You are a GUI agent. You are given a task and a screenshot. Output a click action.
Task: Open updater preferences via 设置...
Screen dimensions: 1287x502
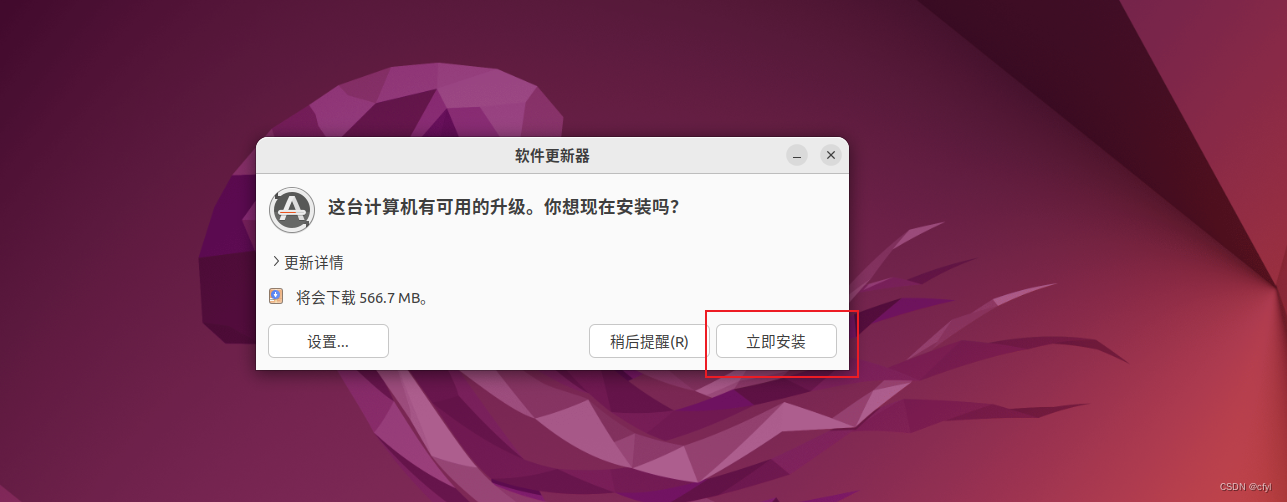[x=328, y=341]
